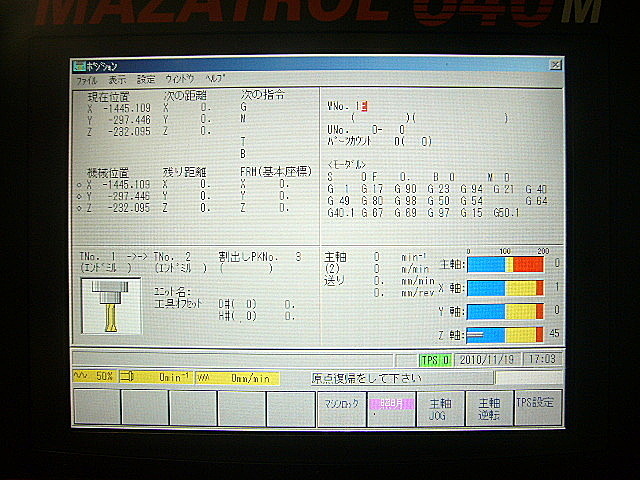
Task: Click the 機械位置 X value -1445.109
Action: click(127, 184)
